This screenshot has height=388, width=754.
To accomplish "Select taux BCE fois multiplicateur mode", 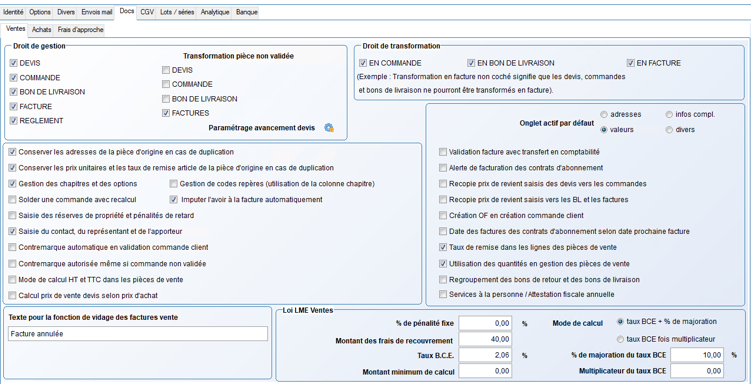I will point(620,339).
